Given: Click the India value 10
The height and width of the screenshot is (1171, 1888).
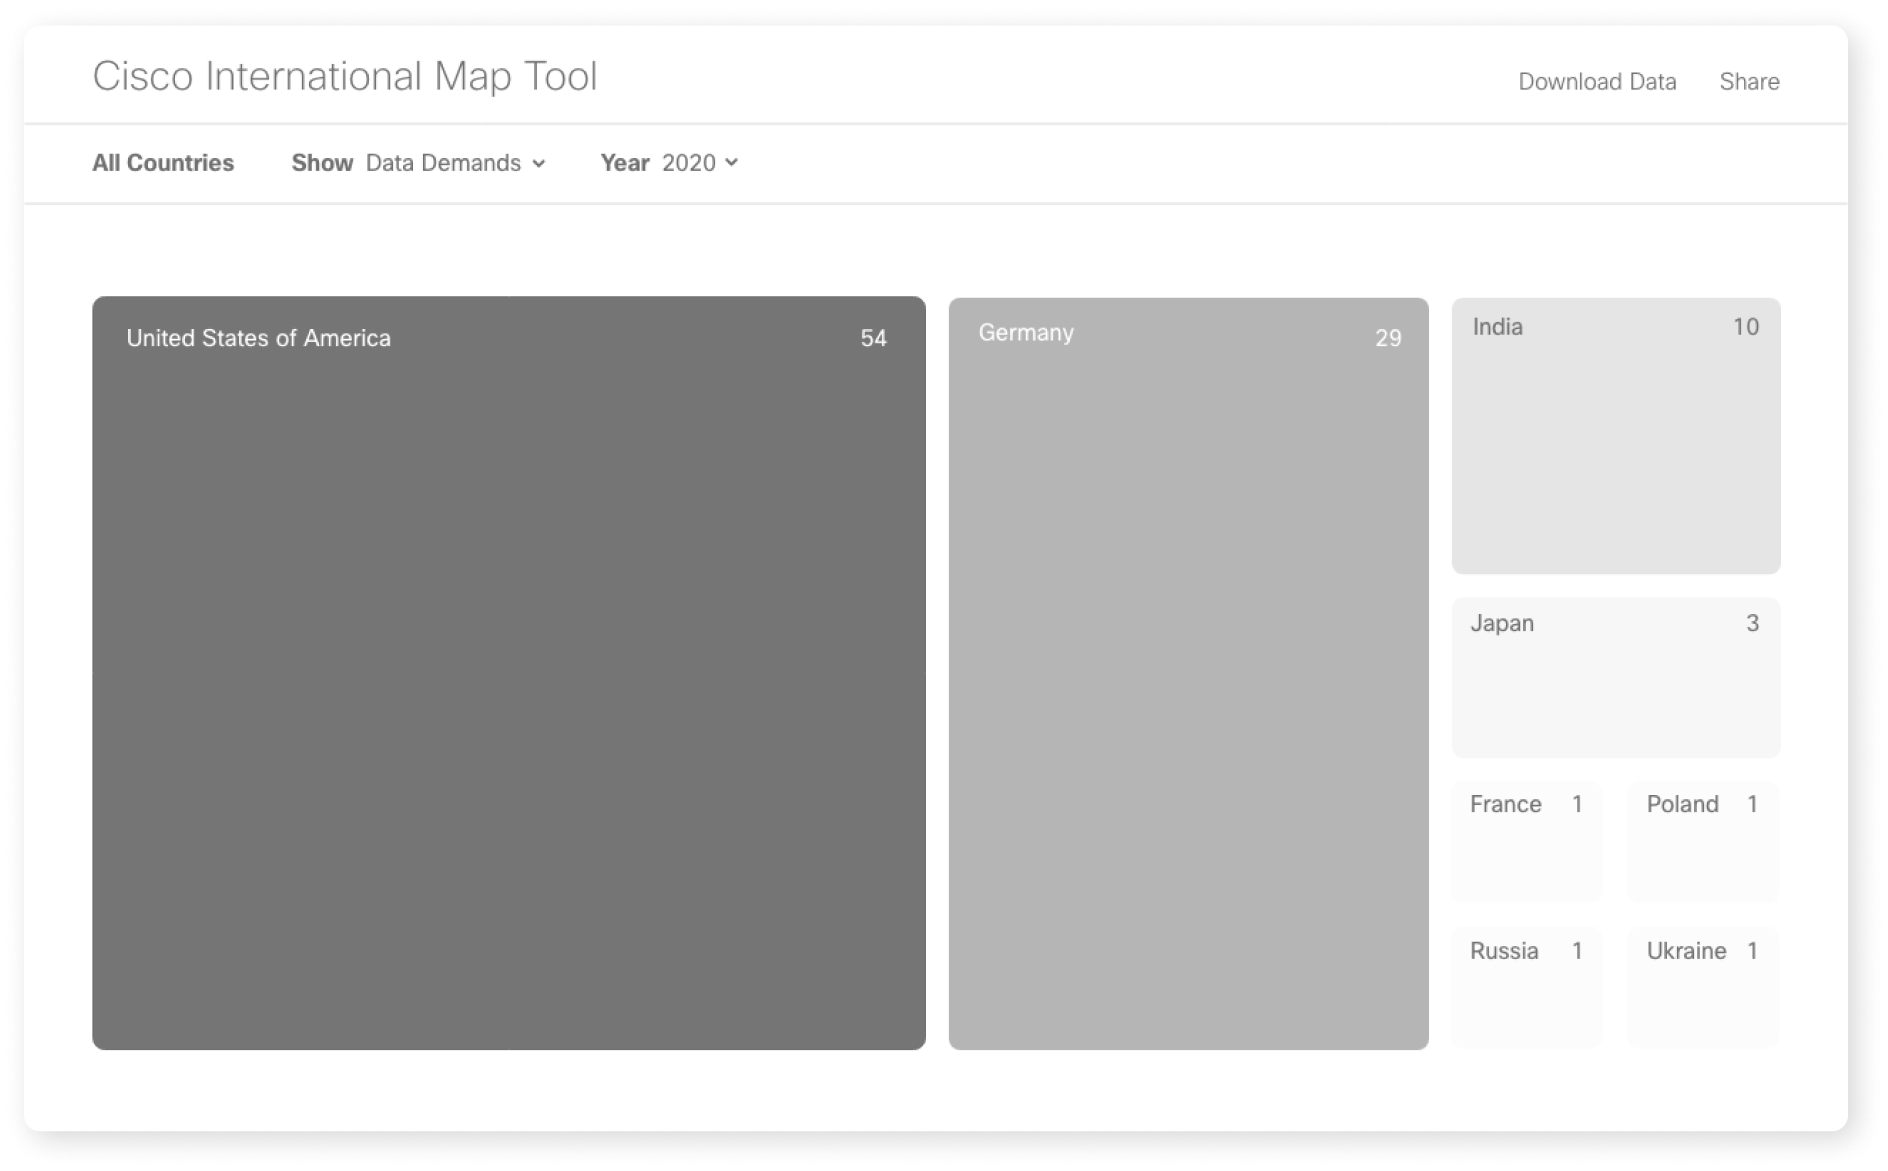Looking at the screenshot, I should click(x=1745, y=327).
